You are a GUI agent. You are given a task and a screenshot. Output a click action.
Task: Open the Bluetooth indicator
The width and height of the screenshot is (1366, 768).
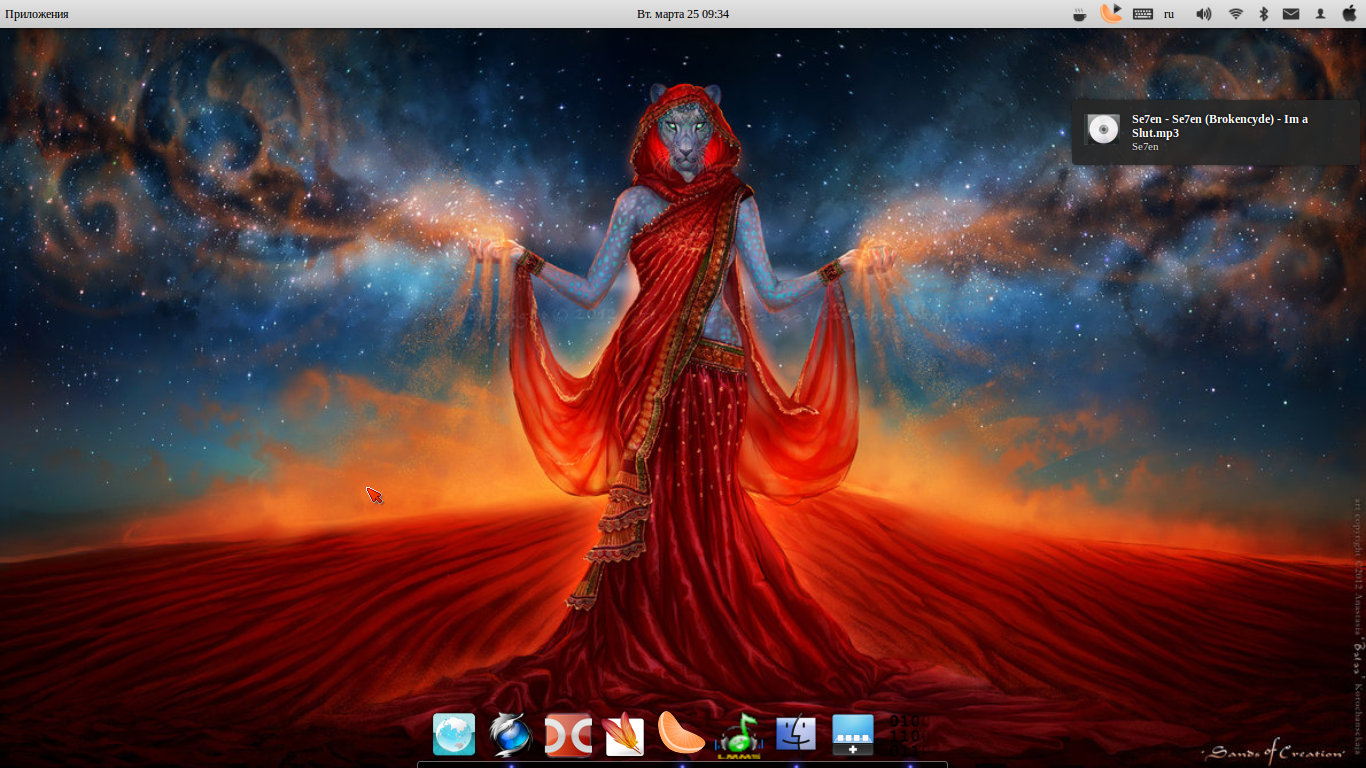pos(1263,14)
